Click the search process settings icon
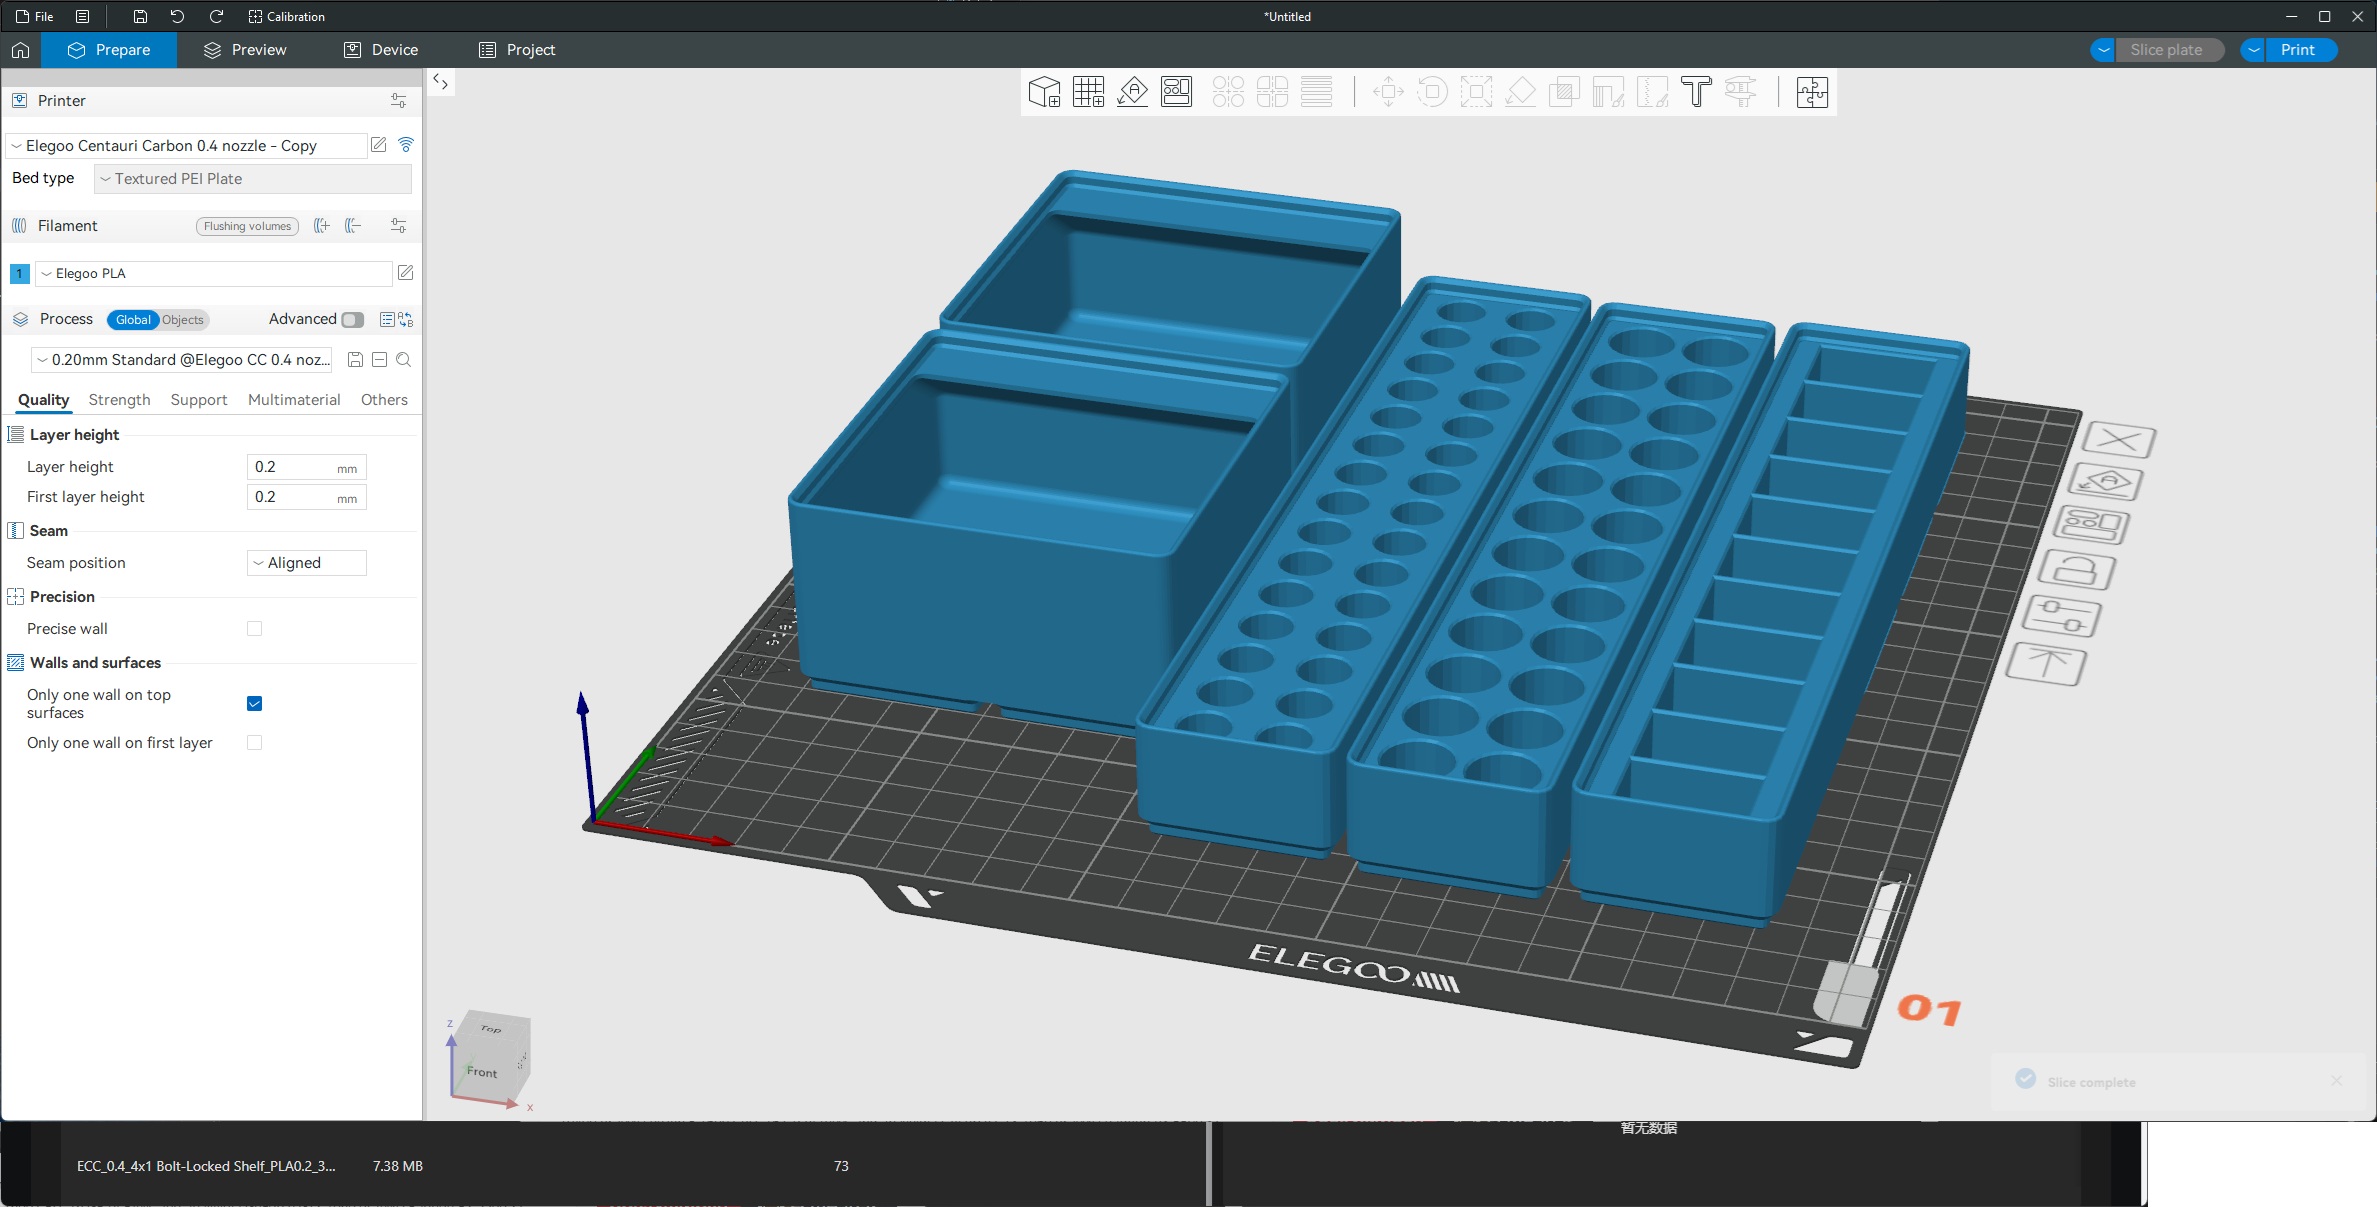This screenshot has width=2377, height=1207. coord(404,360)
